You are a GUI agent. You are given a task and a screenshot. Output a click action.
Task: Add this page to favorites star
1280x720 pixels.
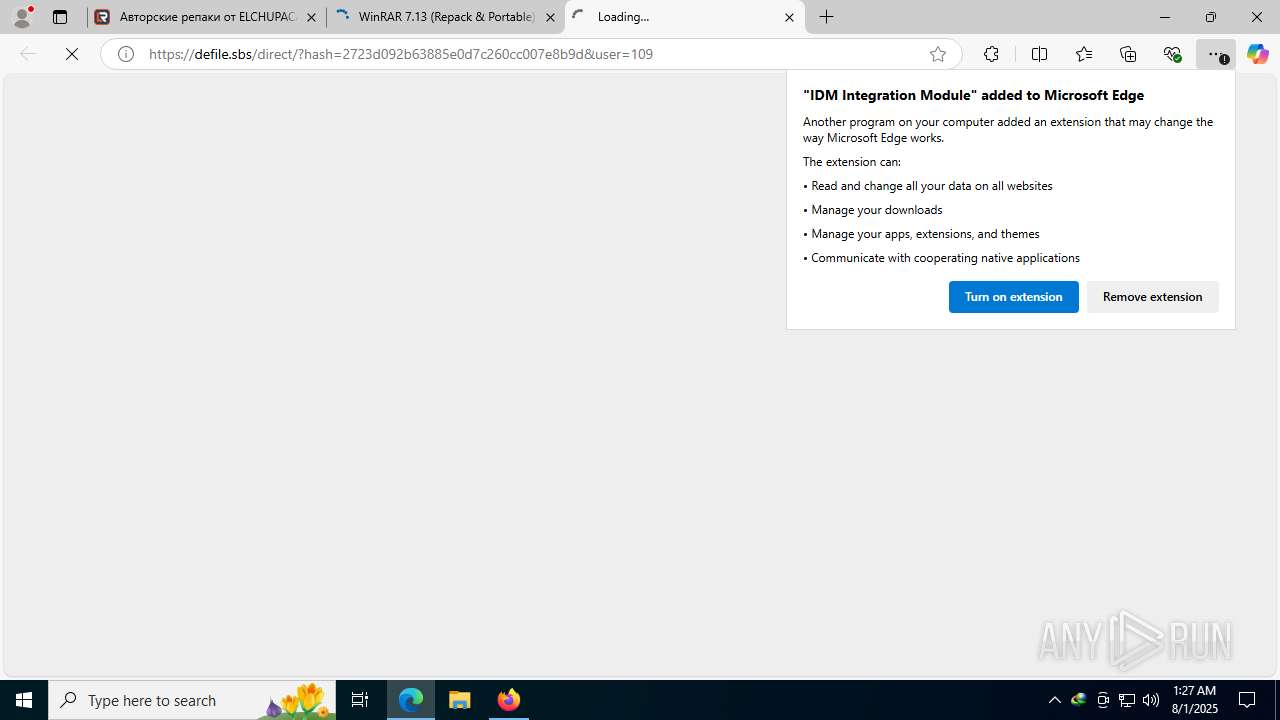[938, 54]
